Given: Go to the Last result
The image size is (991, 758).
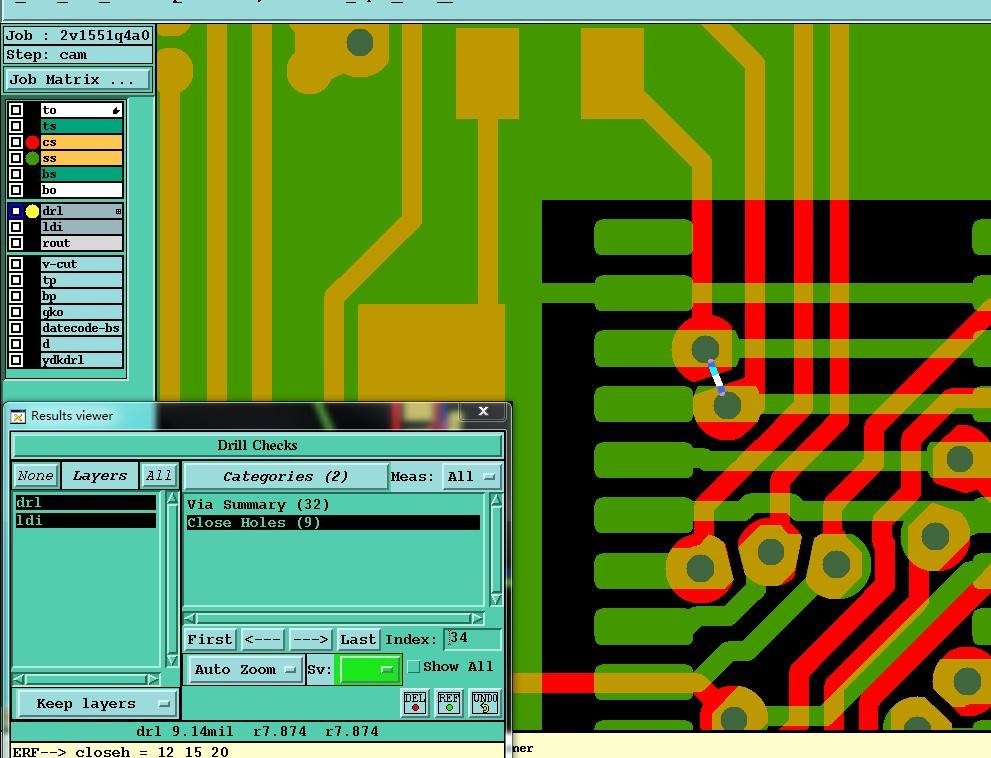Looking at the screenshot, I should coord(358,639).
